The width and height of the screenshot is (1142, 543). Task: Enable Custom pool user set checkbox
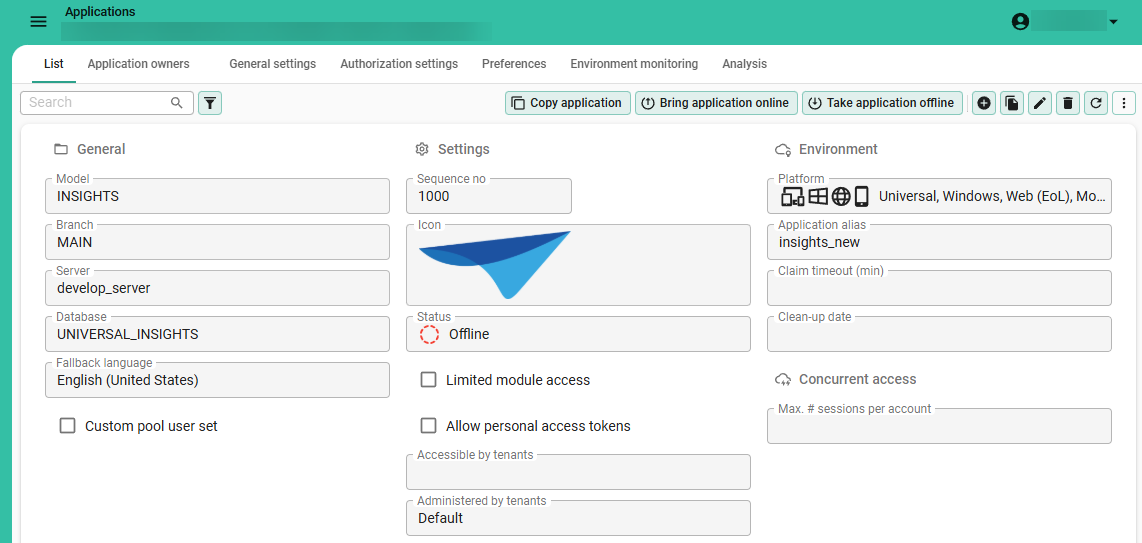(68, 426)
